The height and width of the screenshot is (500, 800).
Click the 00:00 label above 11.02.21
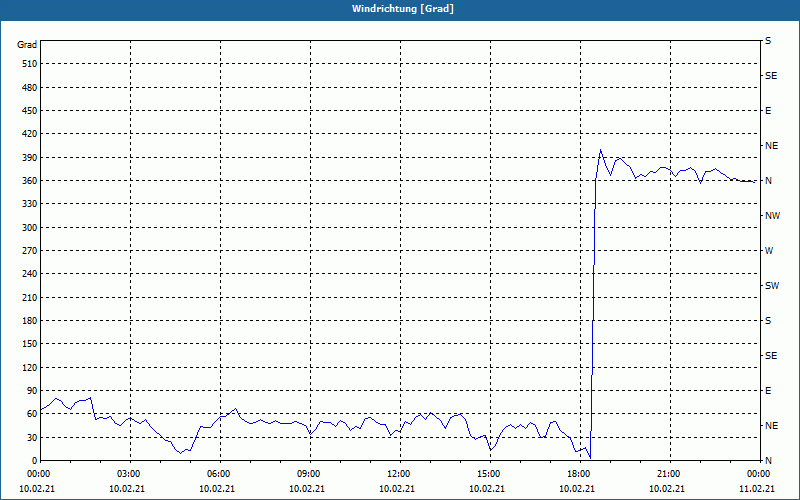(757, 474)
